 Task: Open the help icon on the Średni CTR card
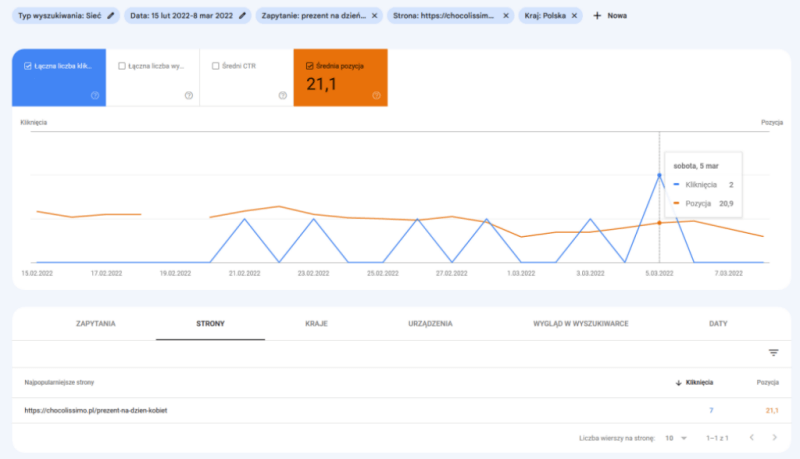(282, 95)
